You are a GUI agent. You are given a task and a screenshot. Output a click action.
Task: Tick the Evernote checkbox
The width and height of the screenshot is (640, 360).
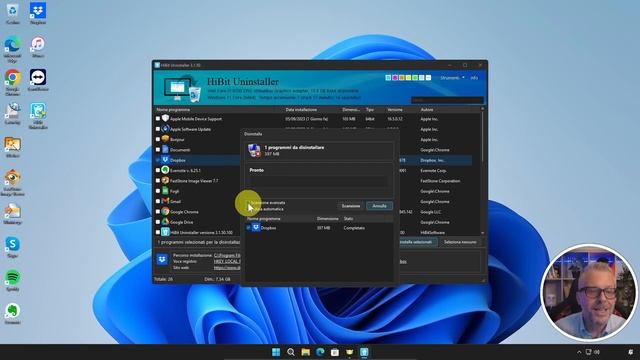[158, 170]
